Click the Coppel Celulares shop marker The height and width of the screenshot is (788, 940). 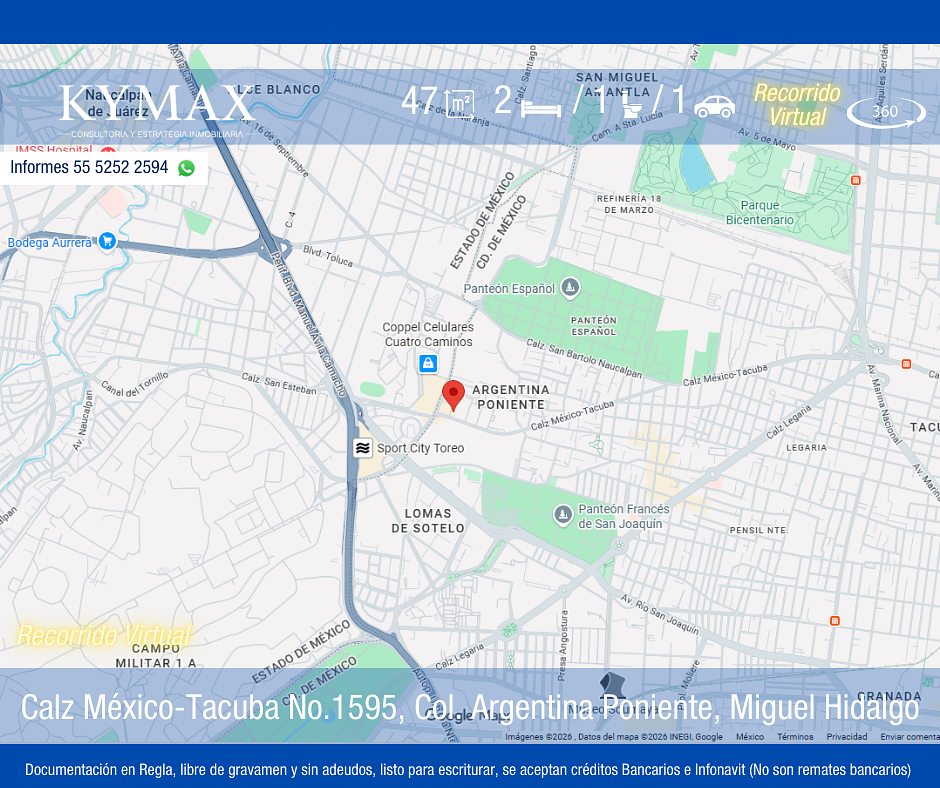coord(427,363)
